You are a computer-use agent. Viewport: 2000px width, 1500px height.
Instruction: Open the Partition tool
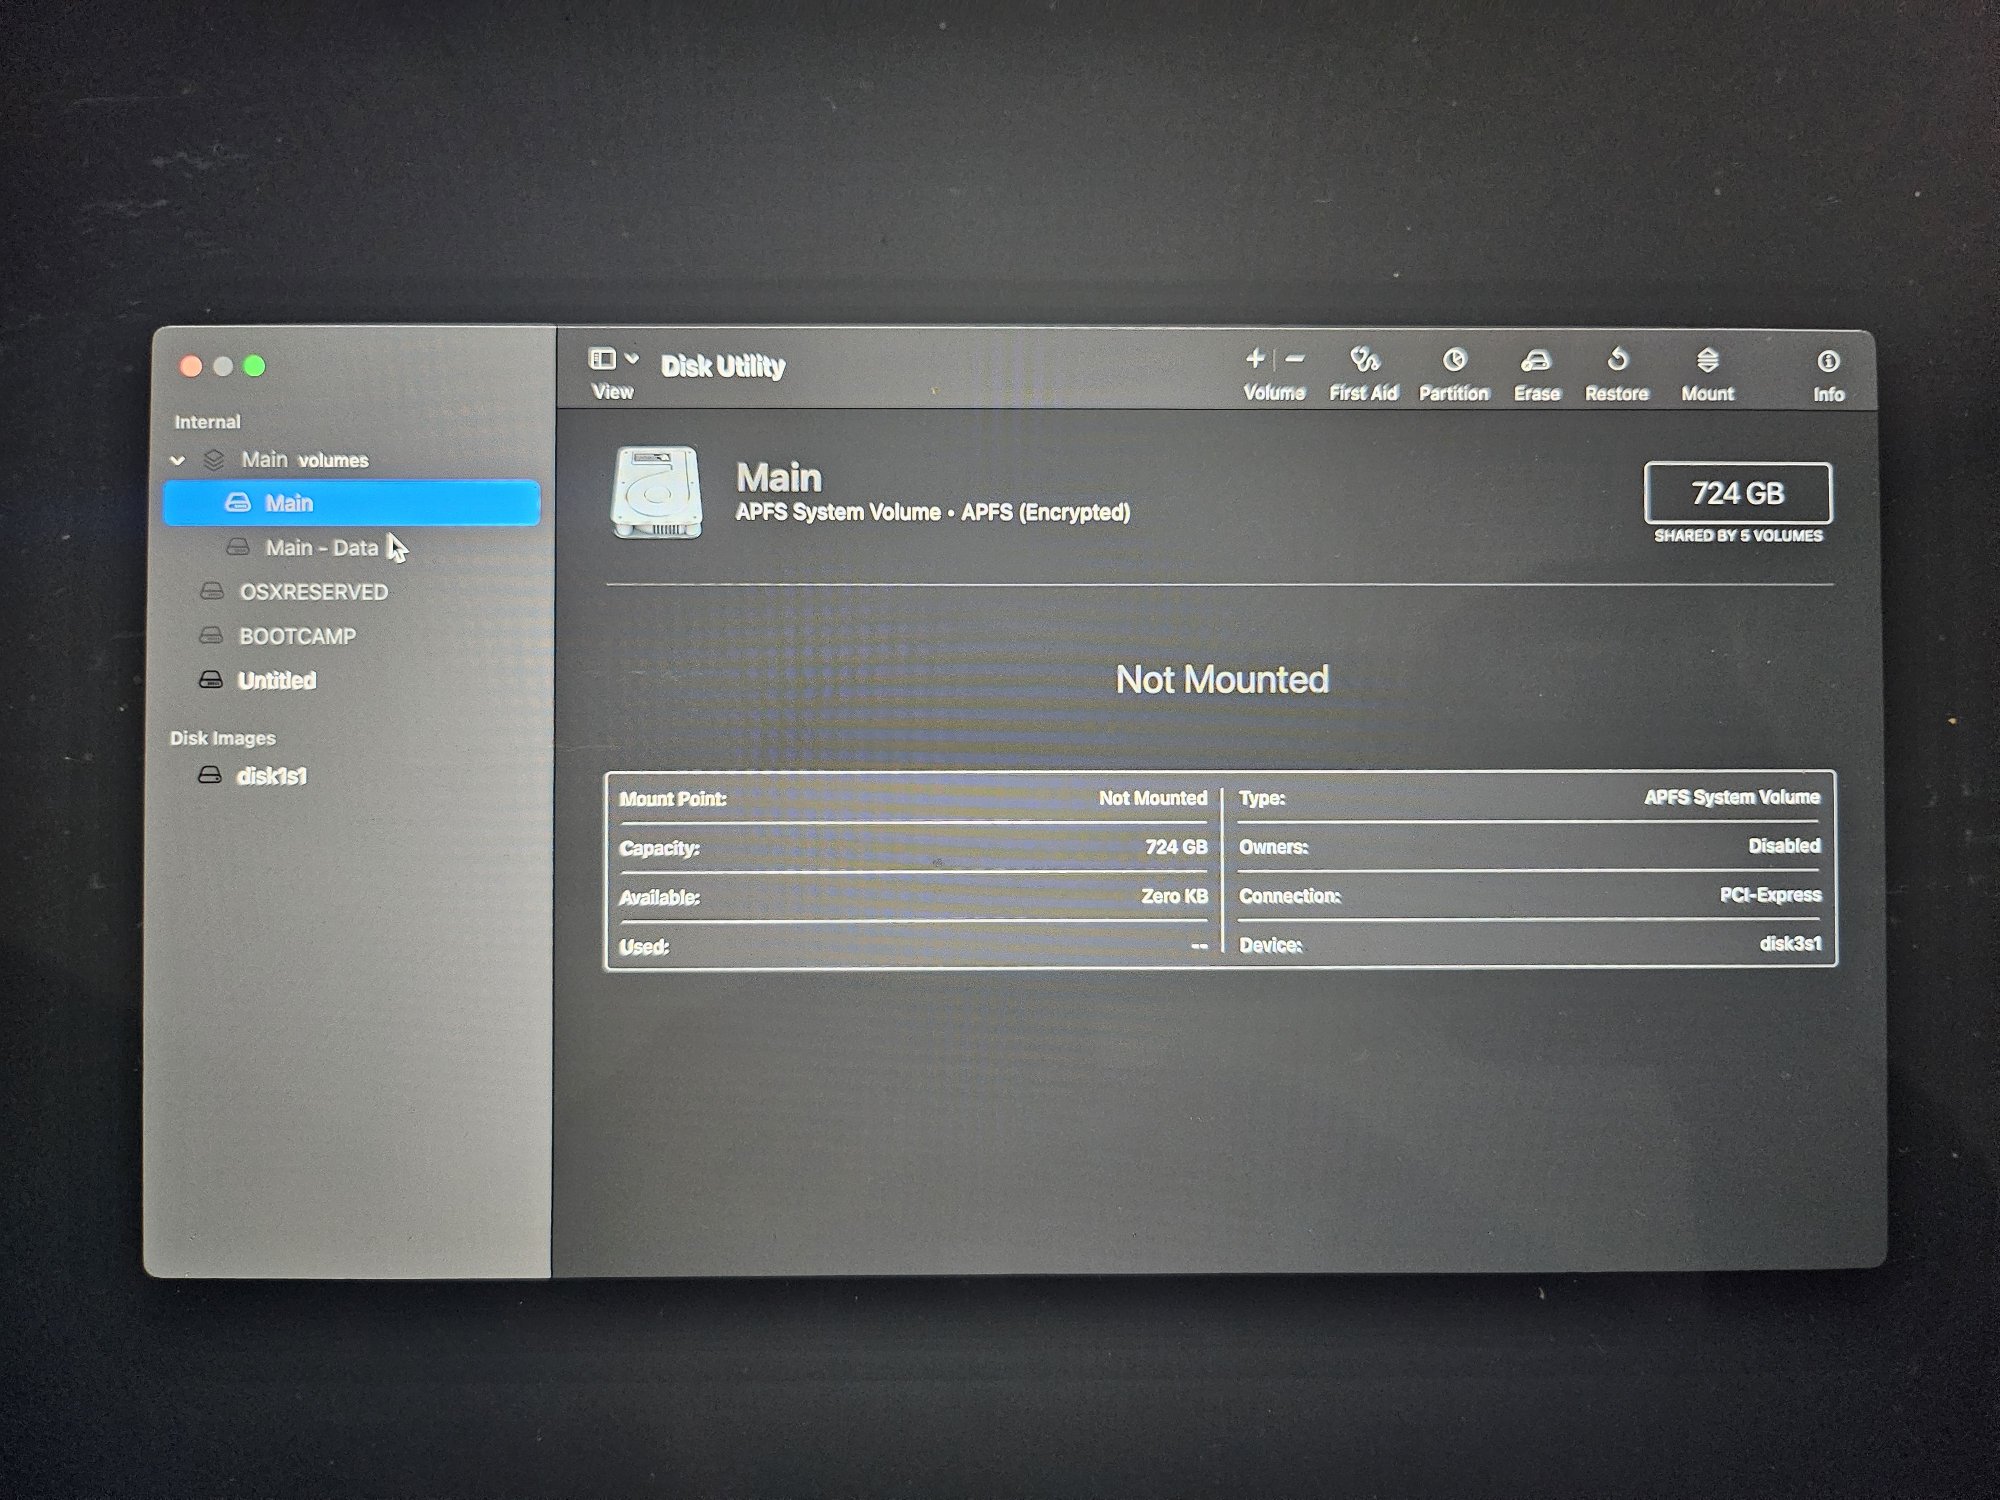(1453, 361)
